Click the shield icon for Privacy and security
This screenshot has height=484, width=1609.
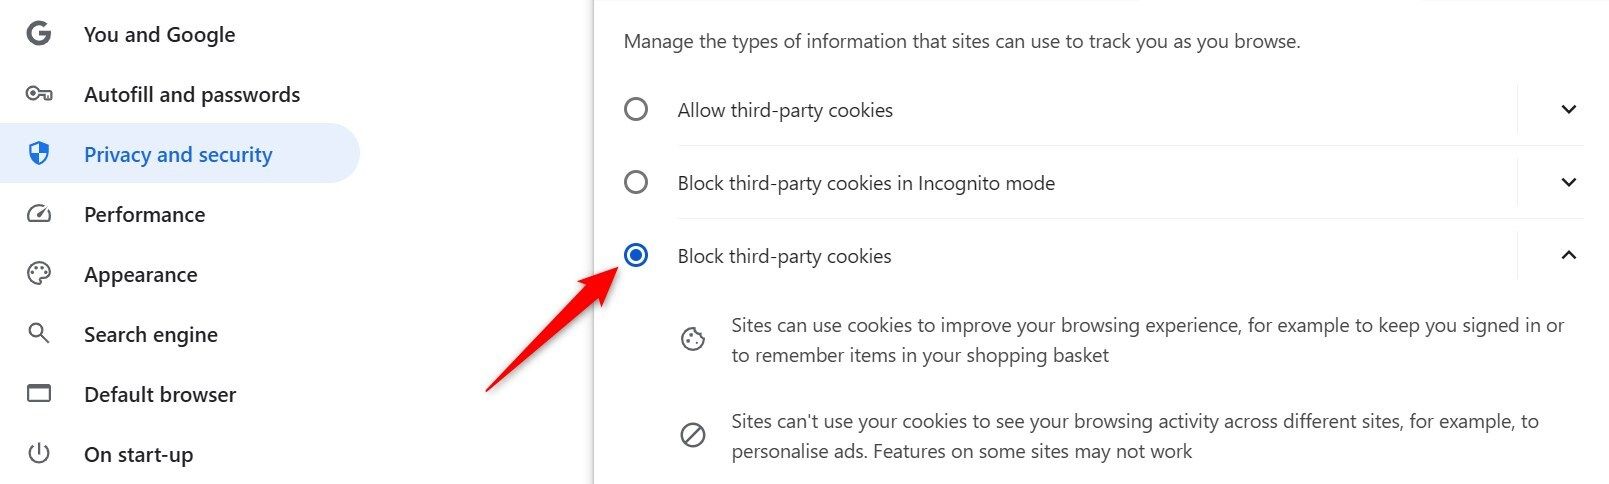point(39,154)
